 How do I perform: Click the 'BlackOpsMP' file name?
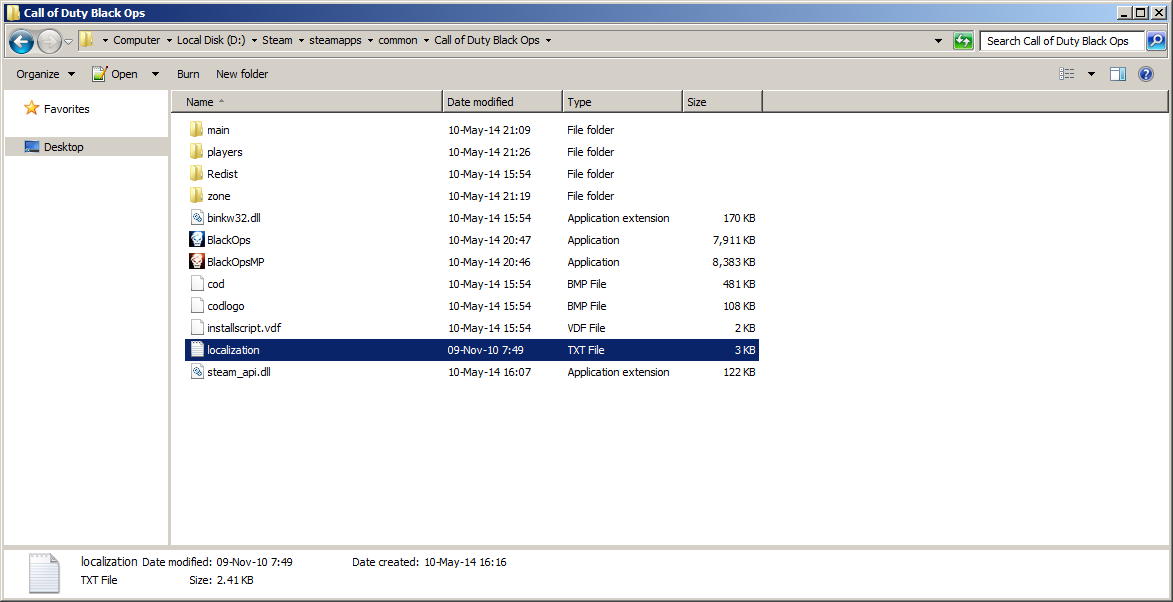coord(236,262)
